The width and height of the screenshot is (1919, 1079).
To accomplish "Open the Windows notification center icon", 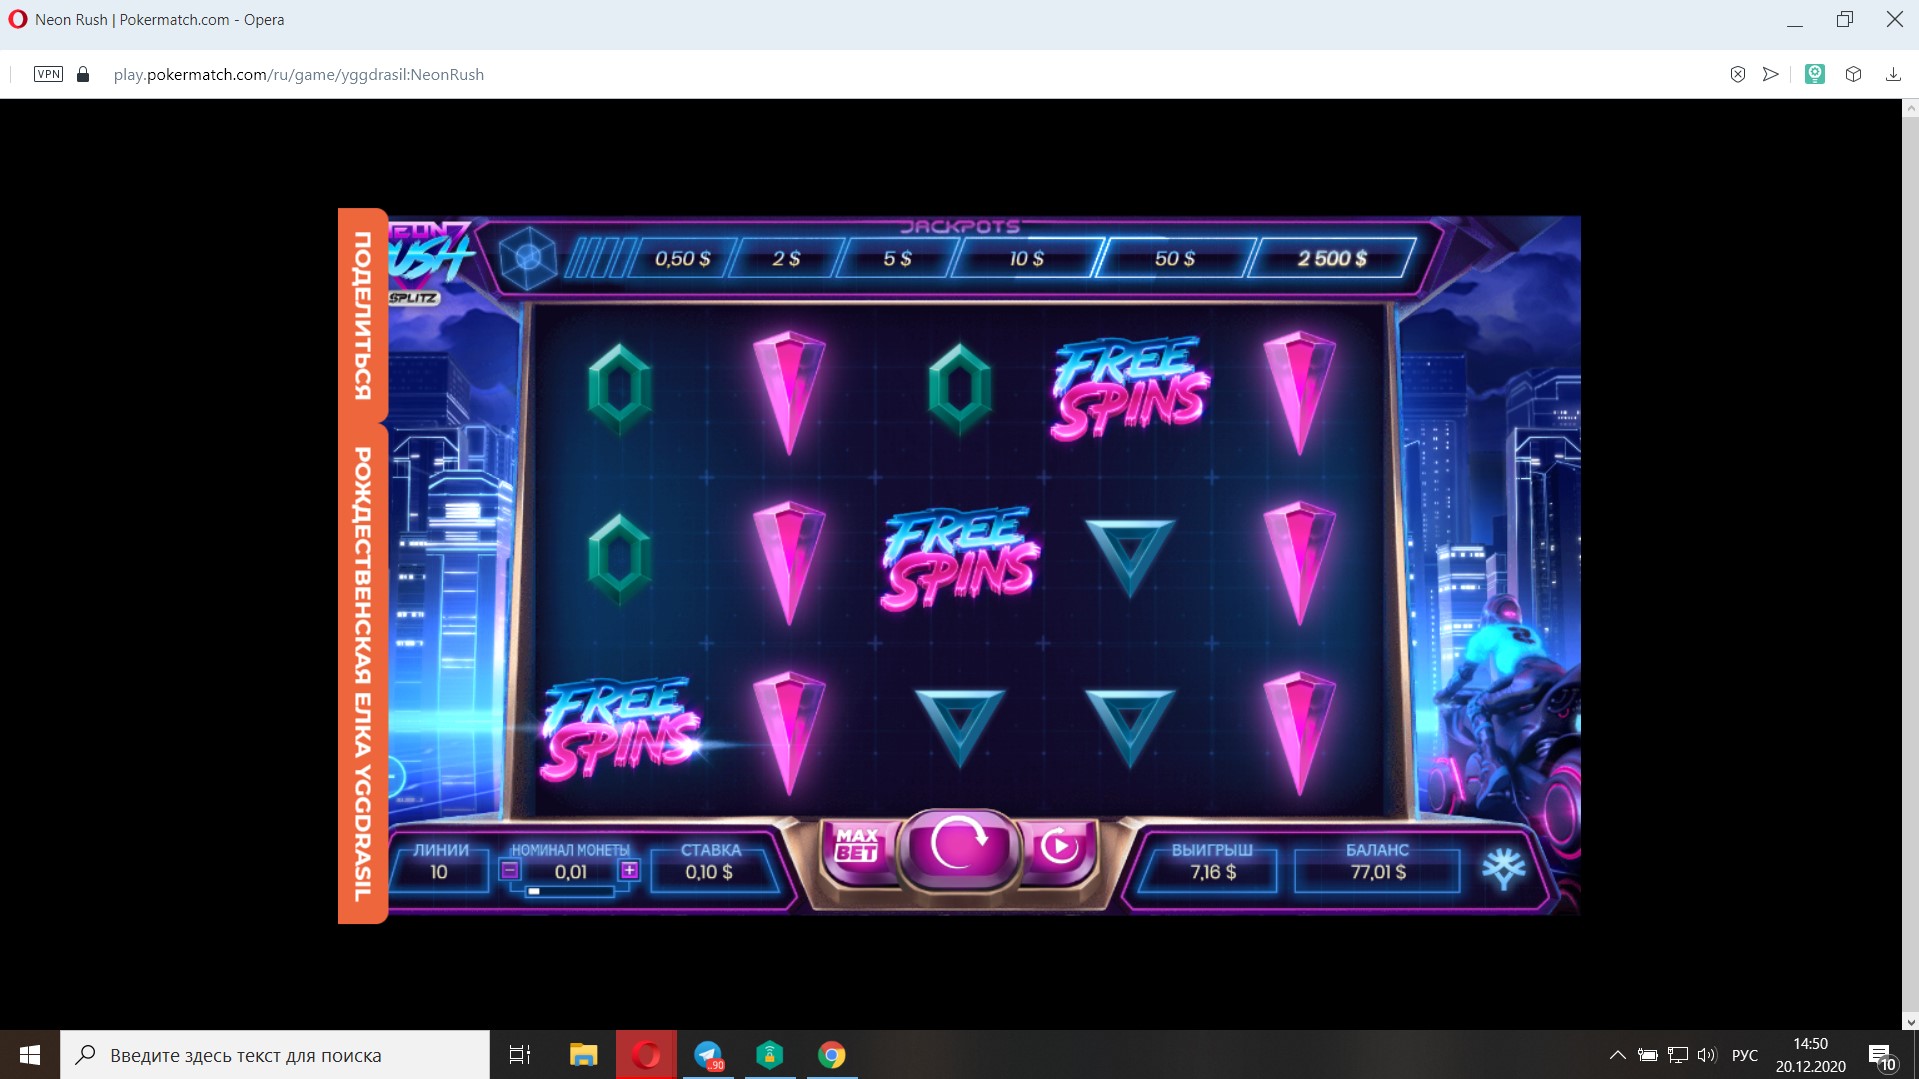I will (1881, 1056).
